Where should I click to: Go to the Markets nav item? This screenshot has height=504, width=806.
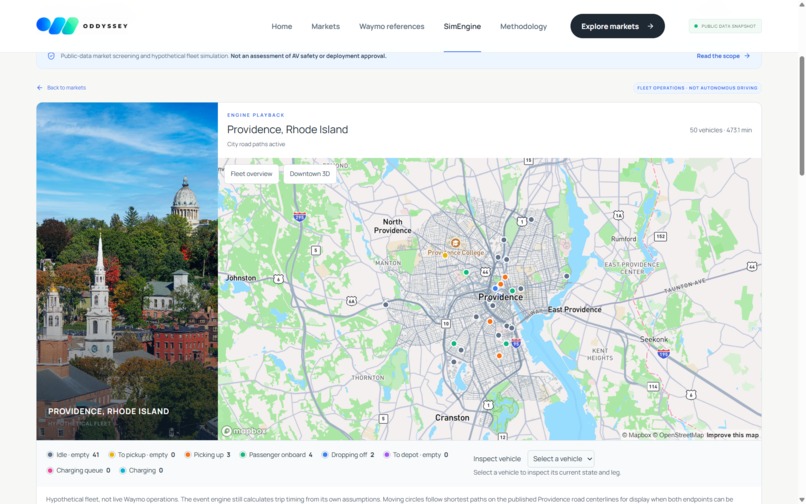[x=325, y=26]
